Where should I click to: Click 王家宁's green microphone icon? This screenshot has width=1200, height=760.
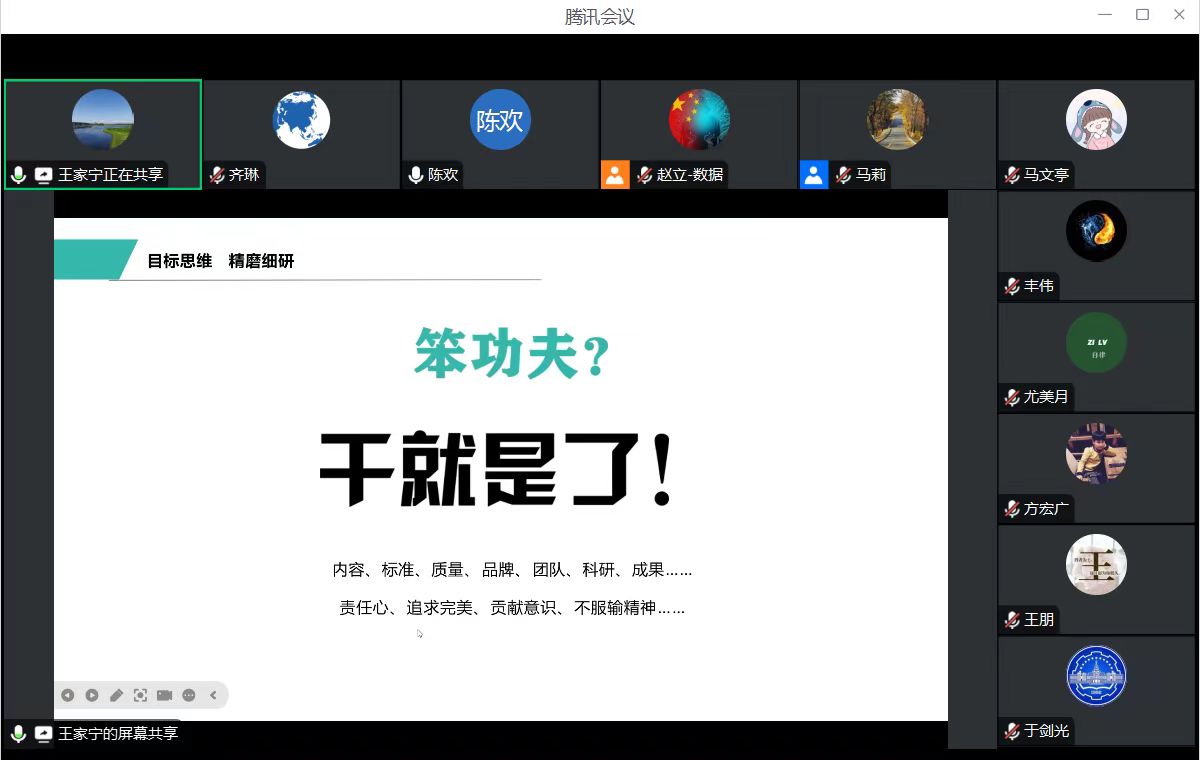click(x=18, y=175)
